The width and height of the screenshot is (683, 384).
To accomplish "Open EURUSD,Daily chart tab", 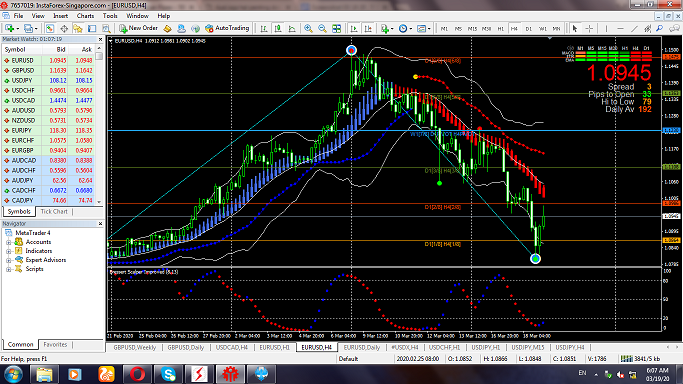I will pos(362,347).
